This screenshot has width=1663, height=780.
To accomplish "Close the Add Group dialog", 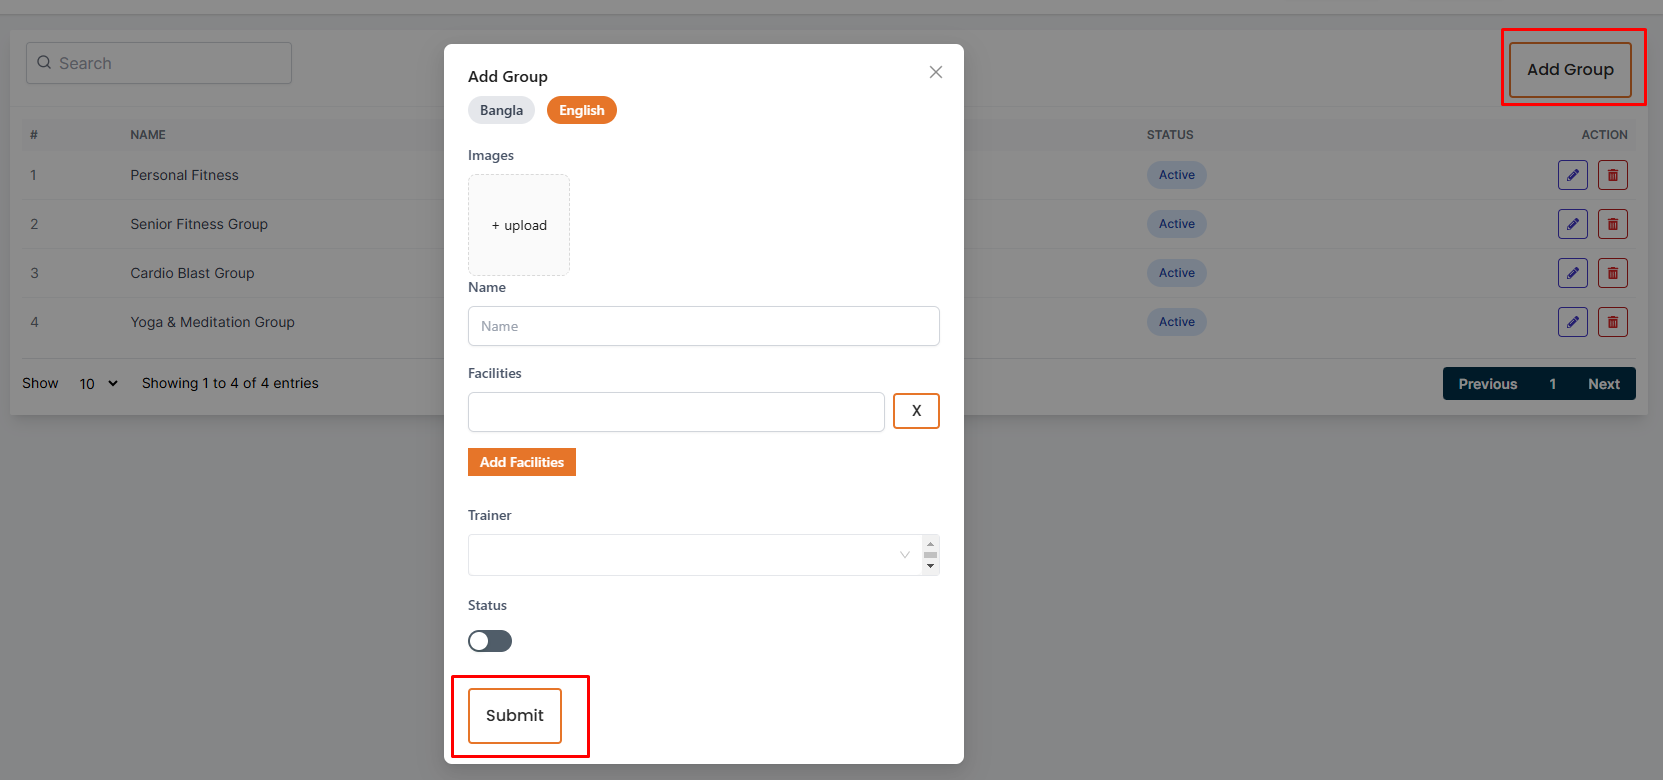I will (x=935, y=72).
